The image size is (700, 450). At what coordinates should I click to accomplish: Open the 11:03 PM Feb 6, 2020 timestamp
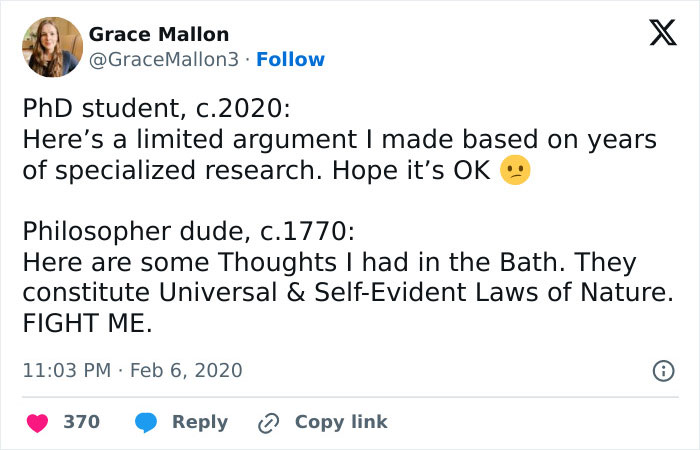132,370
